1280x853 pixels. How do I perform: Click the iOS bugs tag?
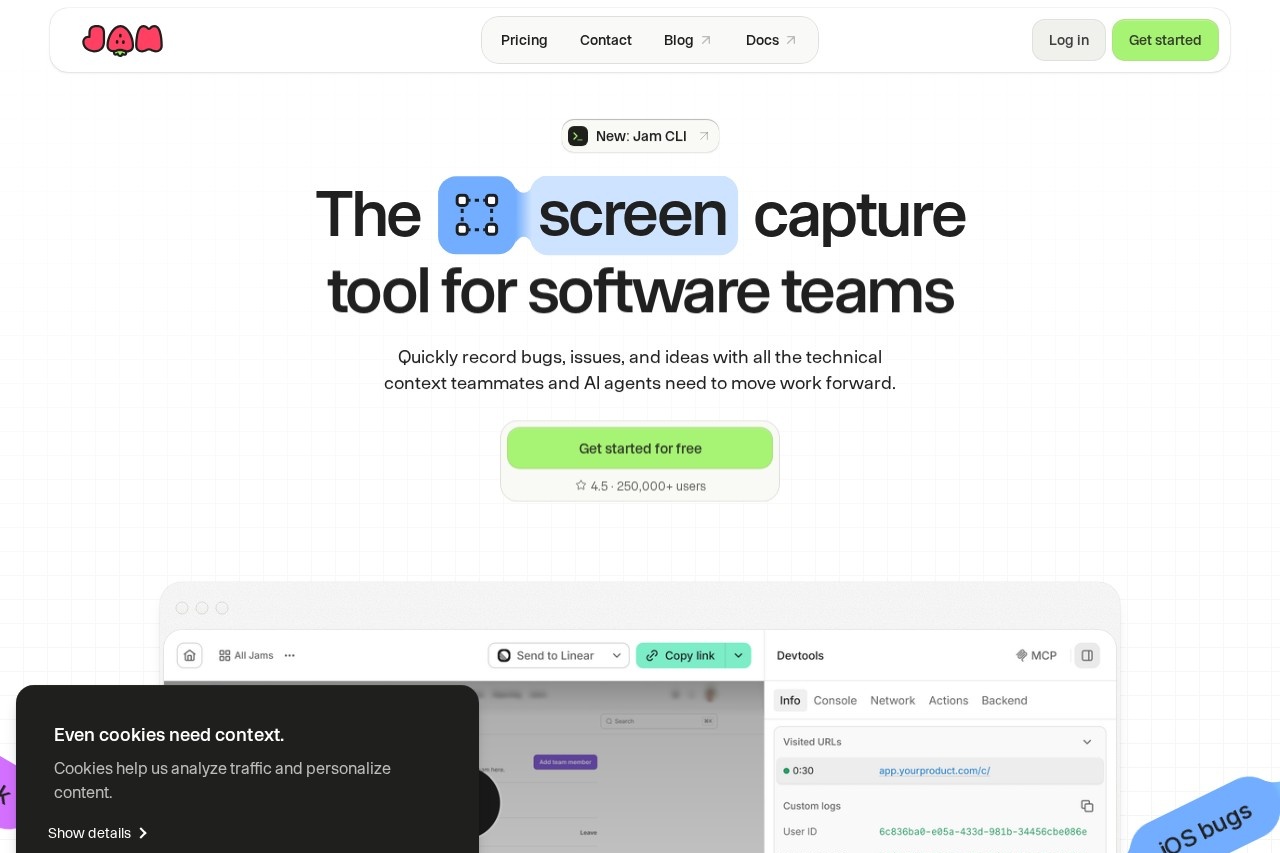(x=1205, y=826)
